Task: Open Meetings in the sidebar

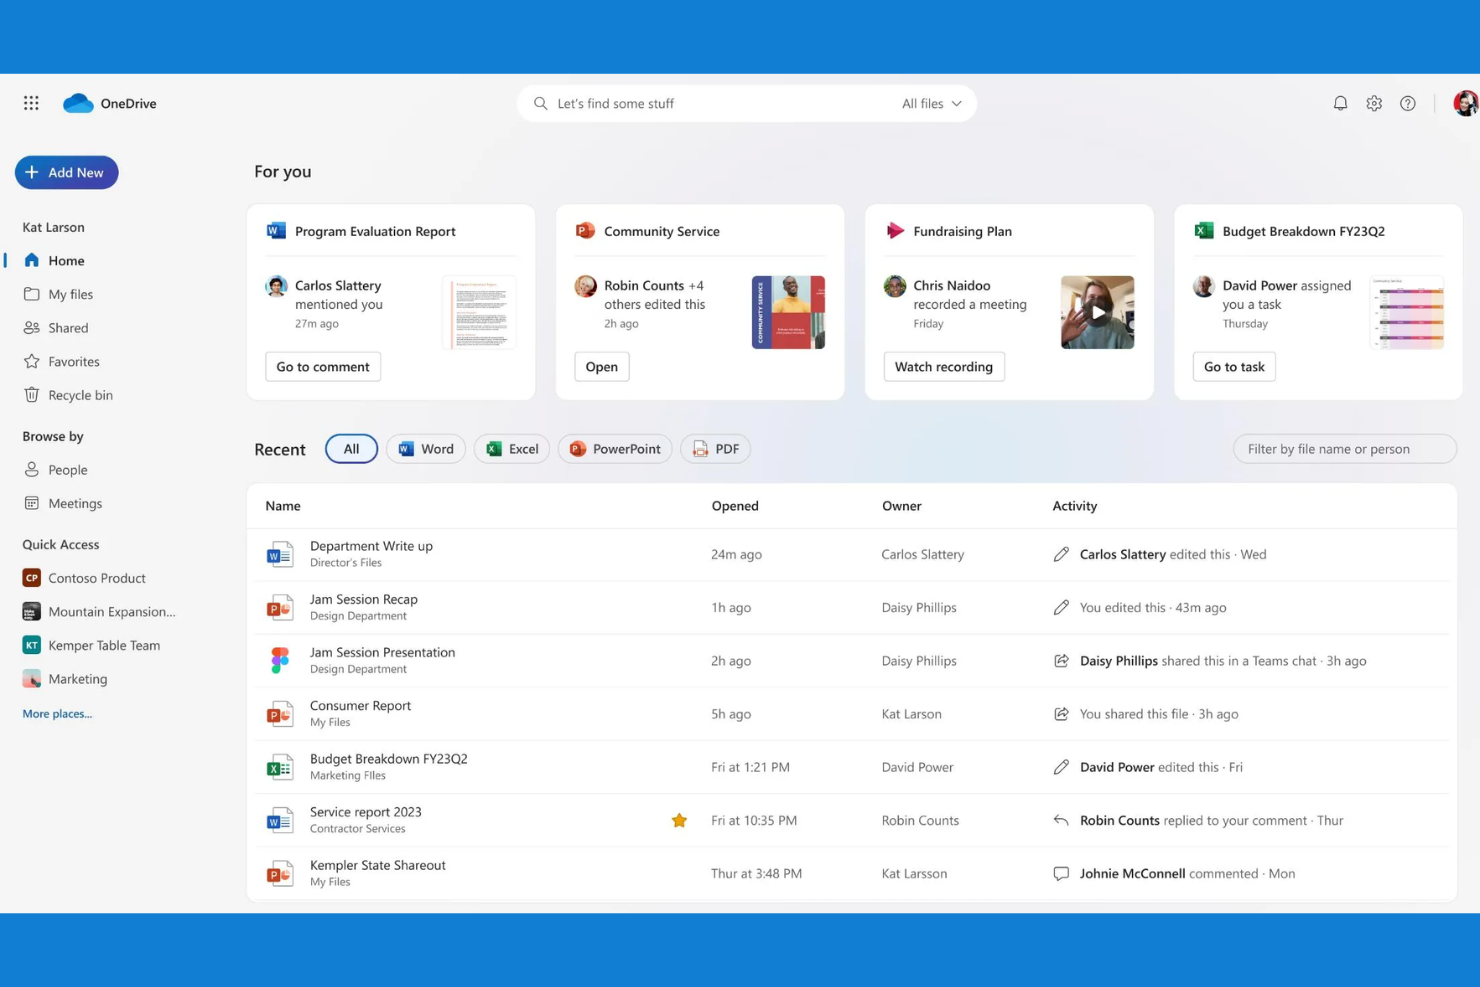Action: (x=75, y=503)
